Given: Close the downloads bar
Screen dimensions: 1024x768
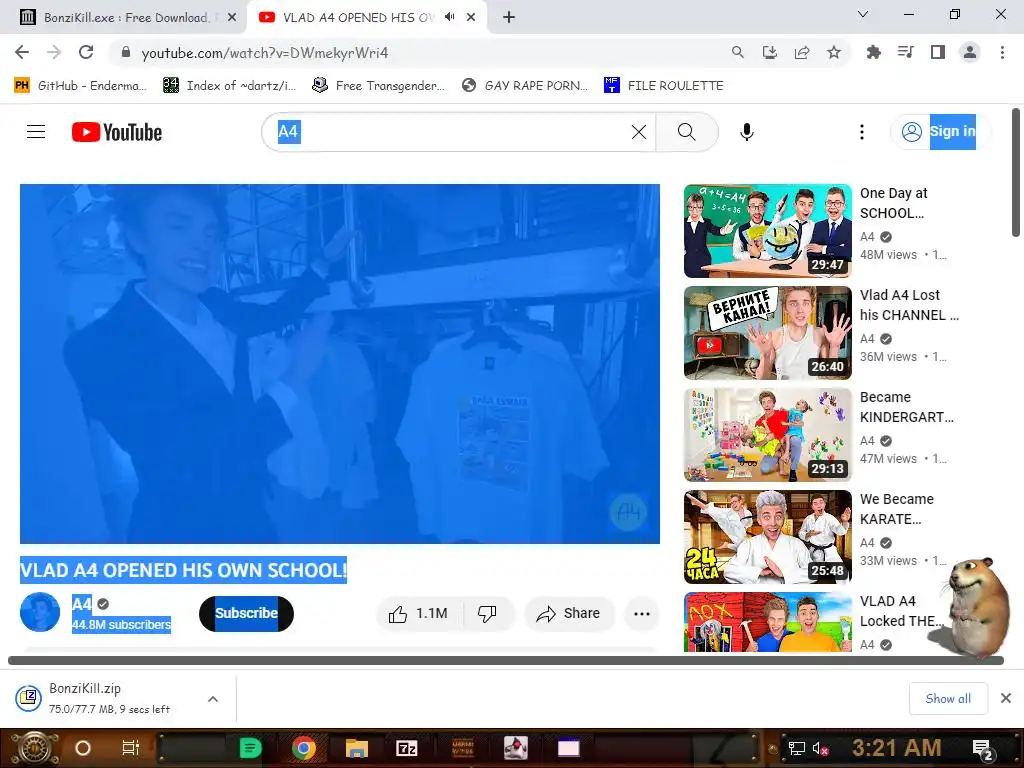Looking at the screenshot, I should [x=1006, y=699].
